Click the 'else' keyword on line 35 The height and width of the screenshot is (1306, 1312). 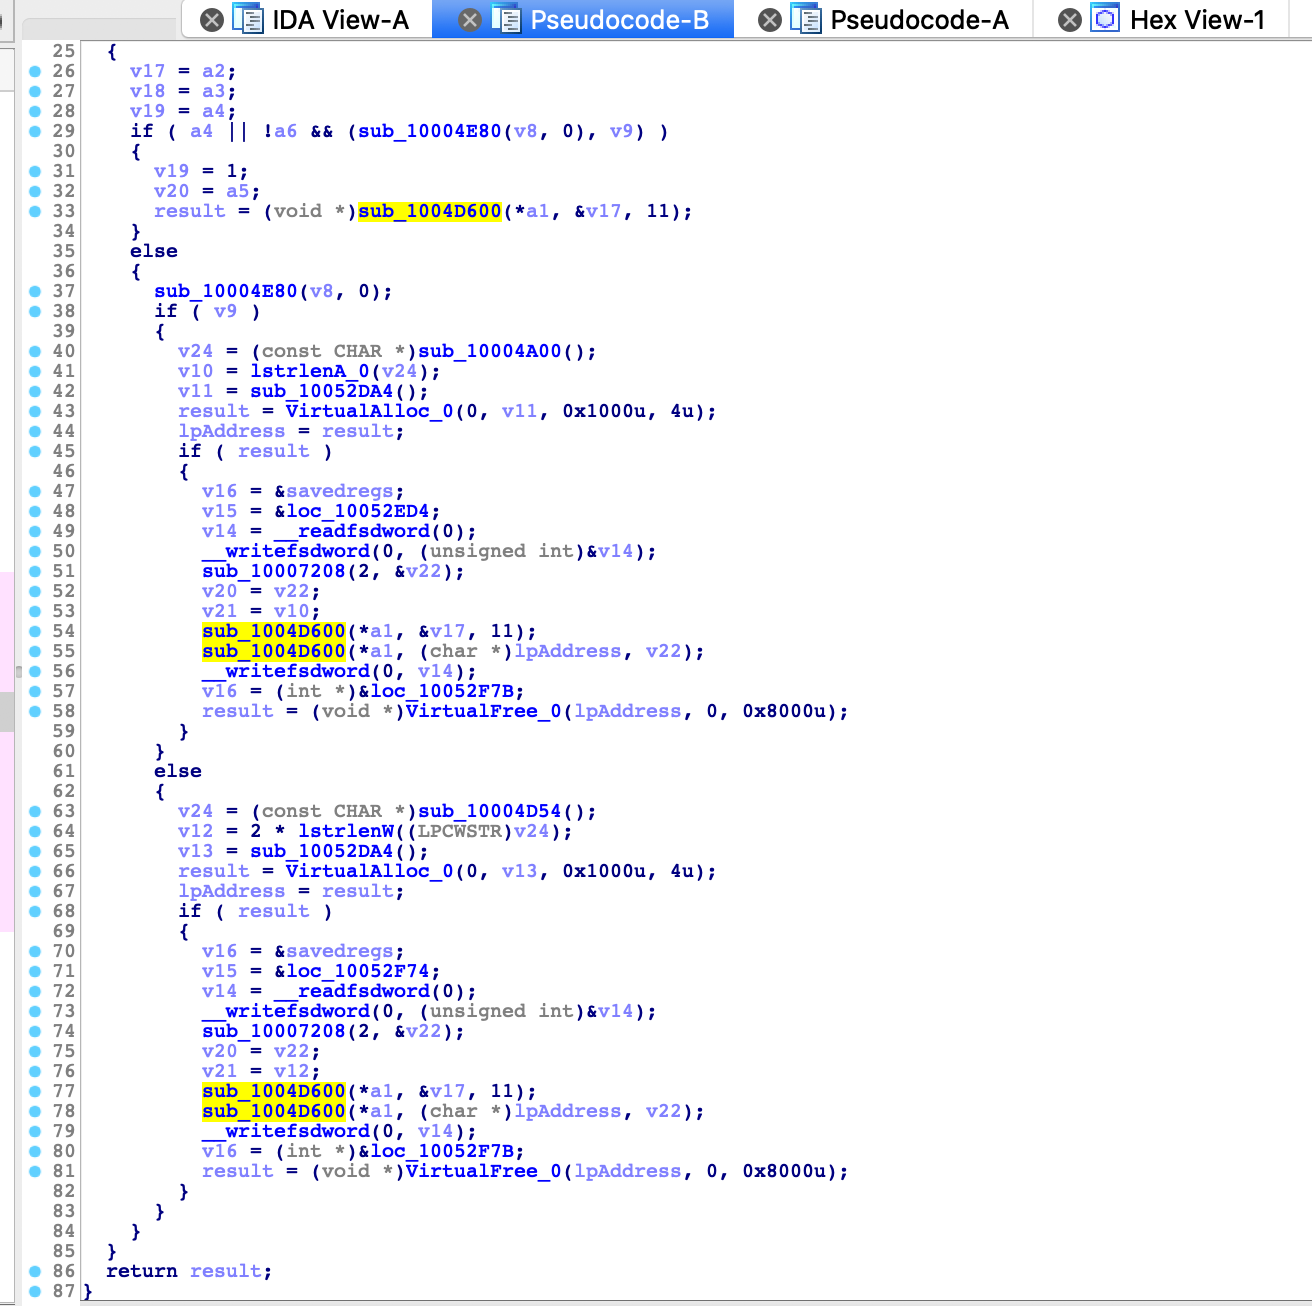tap(154, 251)
